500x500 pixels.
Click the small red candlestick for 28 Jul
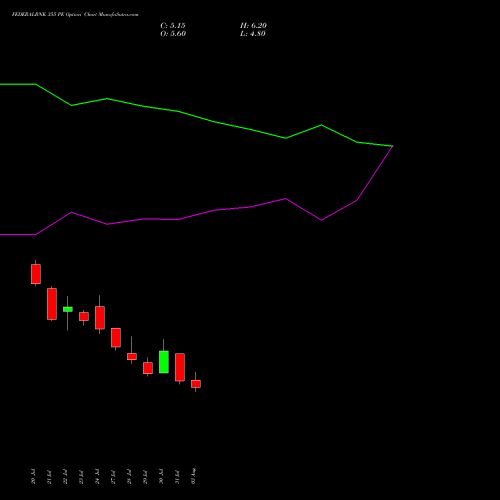[x=132, y=356]
